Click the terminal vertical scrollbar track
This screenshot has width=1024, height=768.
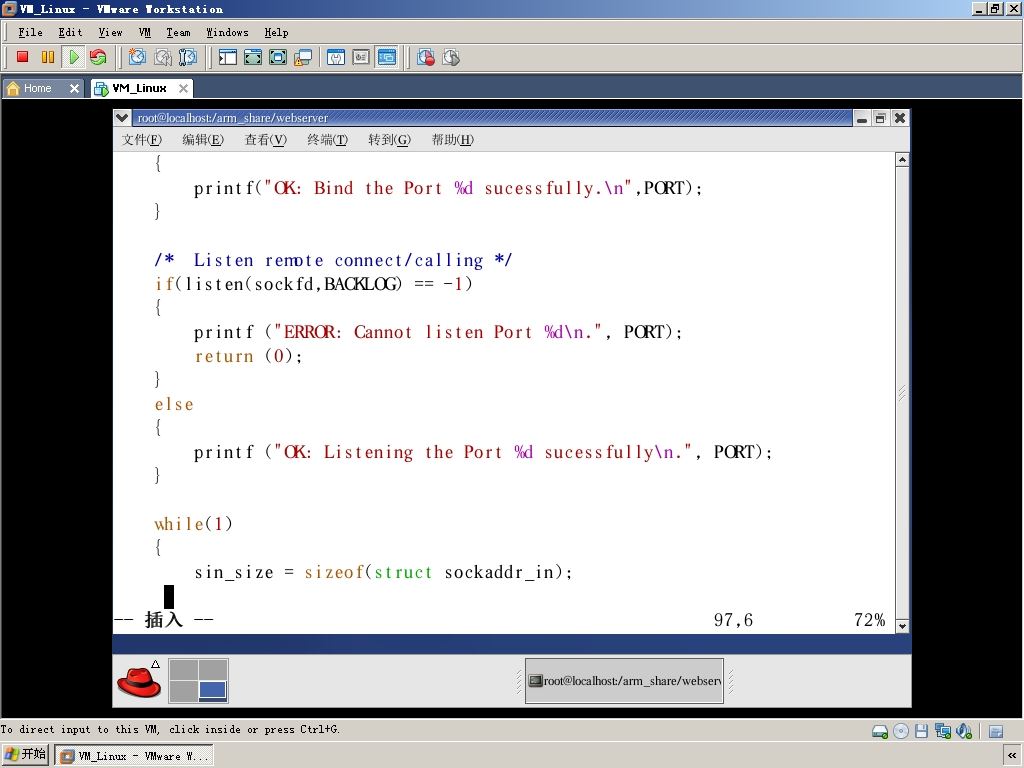tap(902, 392)
